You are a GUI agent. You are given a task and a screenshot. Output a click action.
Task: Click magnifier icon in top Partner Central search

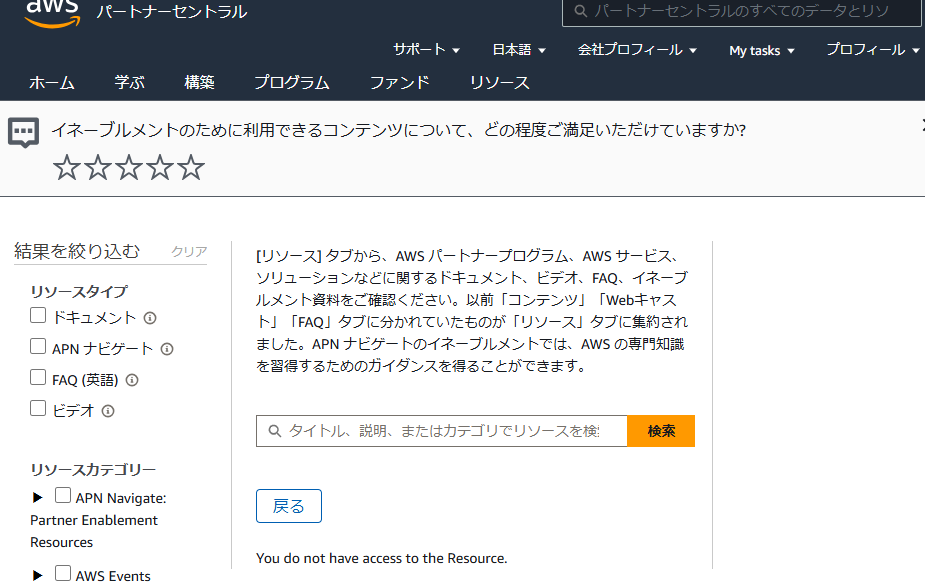580,11
